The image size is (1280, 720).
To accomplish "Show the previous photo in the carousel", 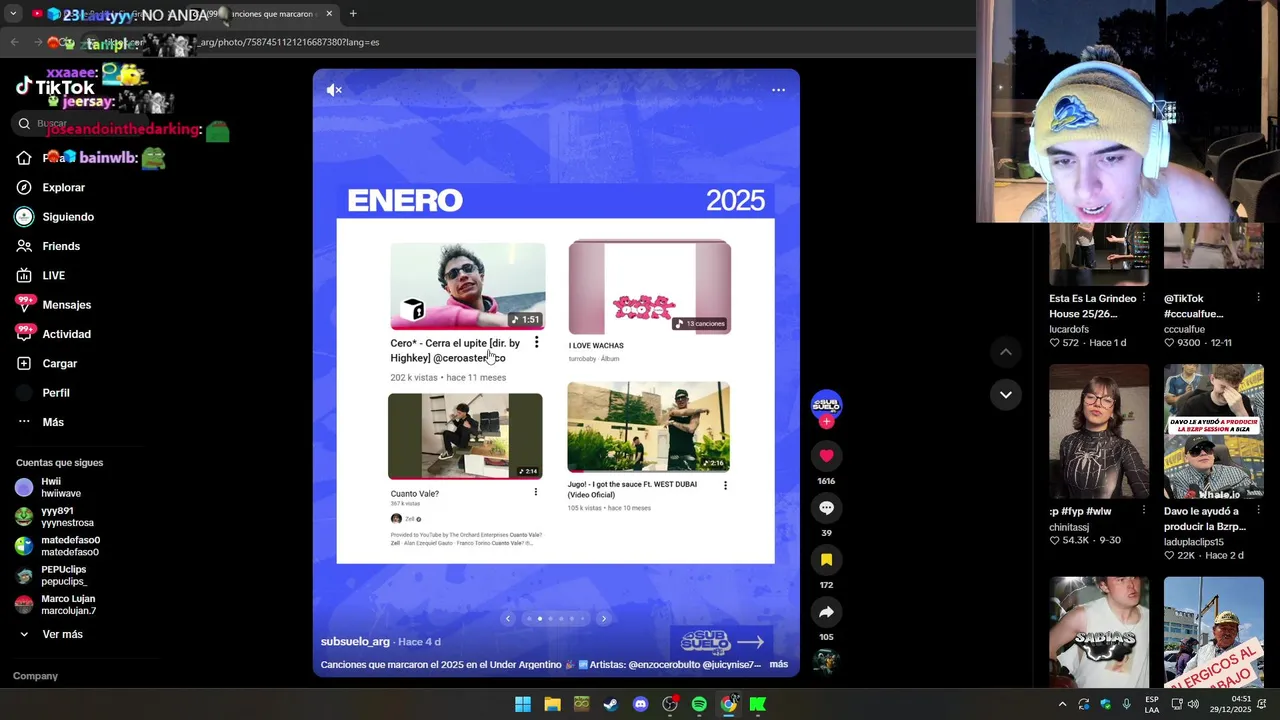I will pos(508,619).
